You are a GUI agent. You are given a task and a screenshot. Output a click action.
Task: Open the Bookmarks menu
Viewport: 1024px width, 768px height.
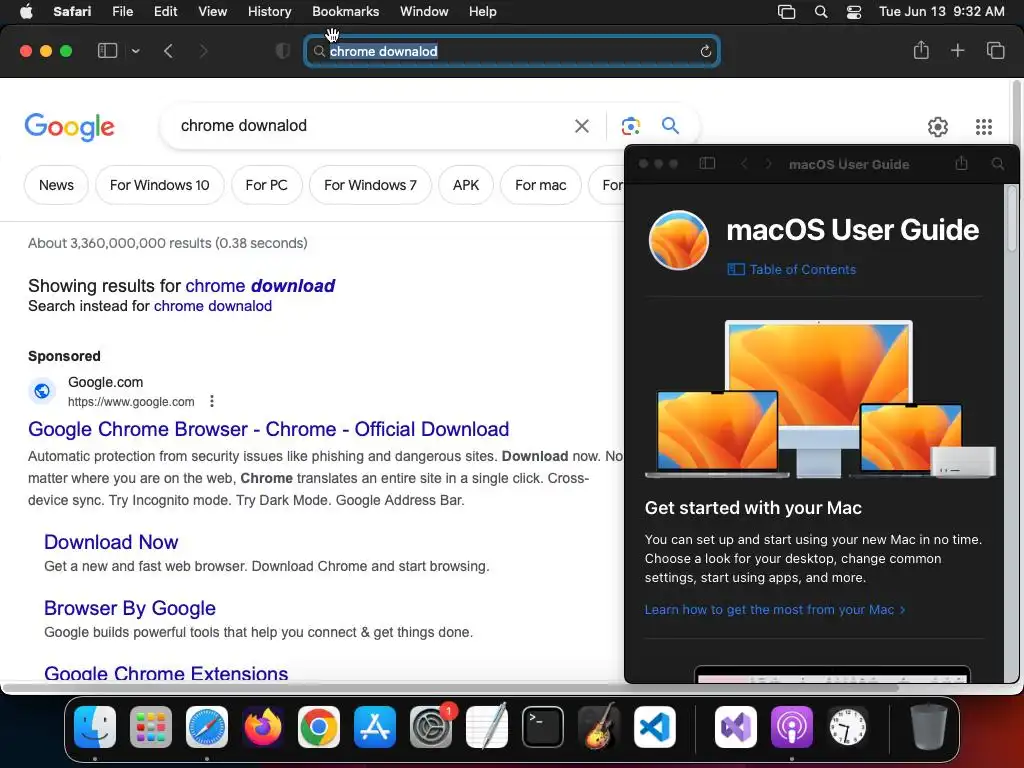pyautogui.click(x=345, y=11)
